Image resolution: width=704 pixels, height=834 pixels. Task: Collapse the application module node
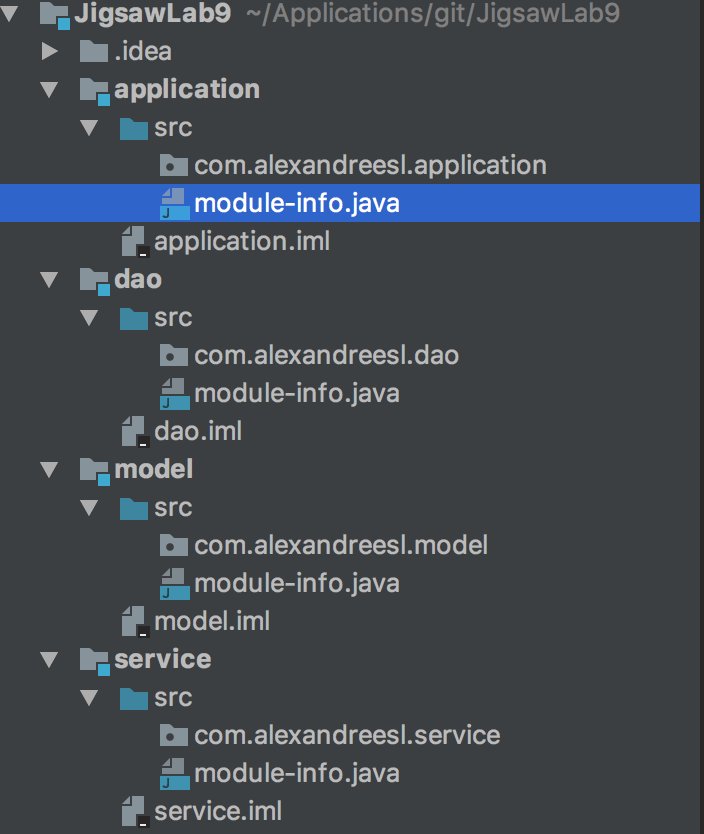pyautogui.click(x=47, y=90)
